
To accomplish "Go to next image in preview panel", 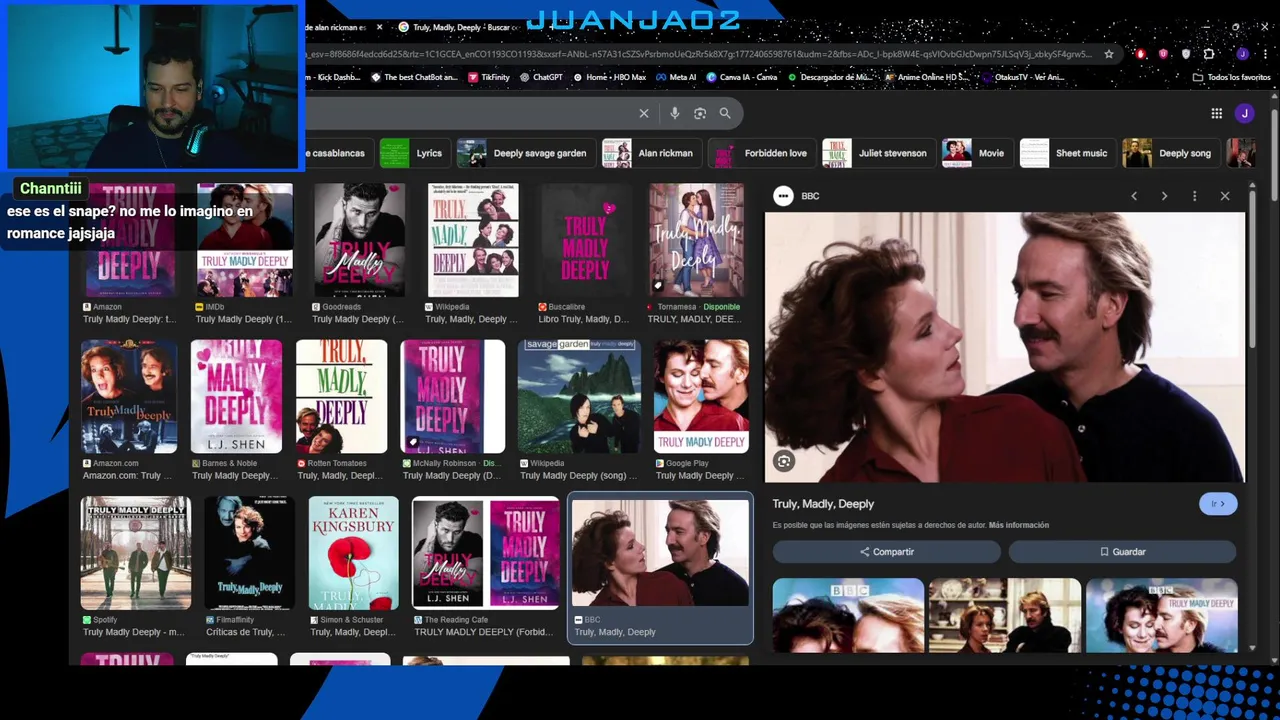I will 1164,196.
